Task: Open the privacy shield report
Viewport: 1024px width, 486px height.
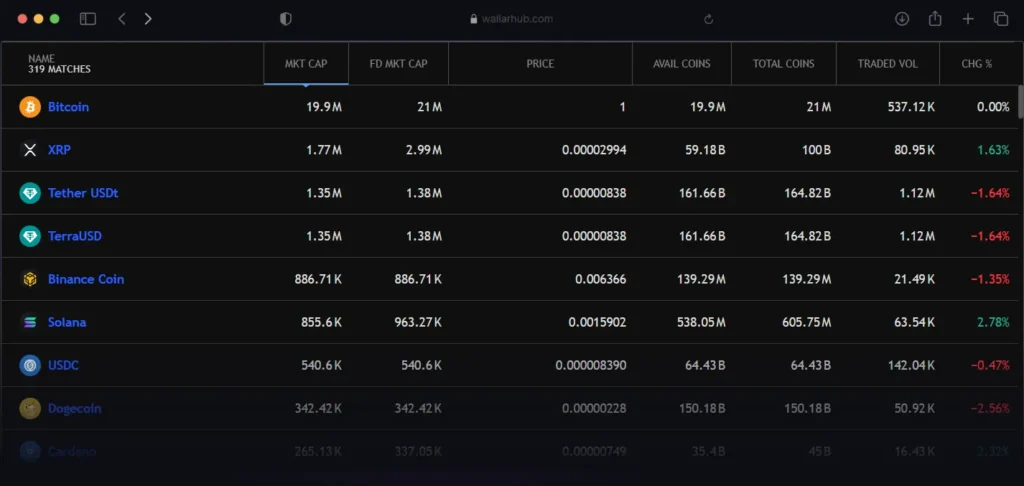Action: click(286, 19)
